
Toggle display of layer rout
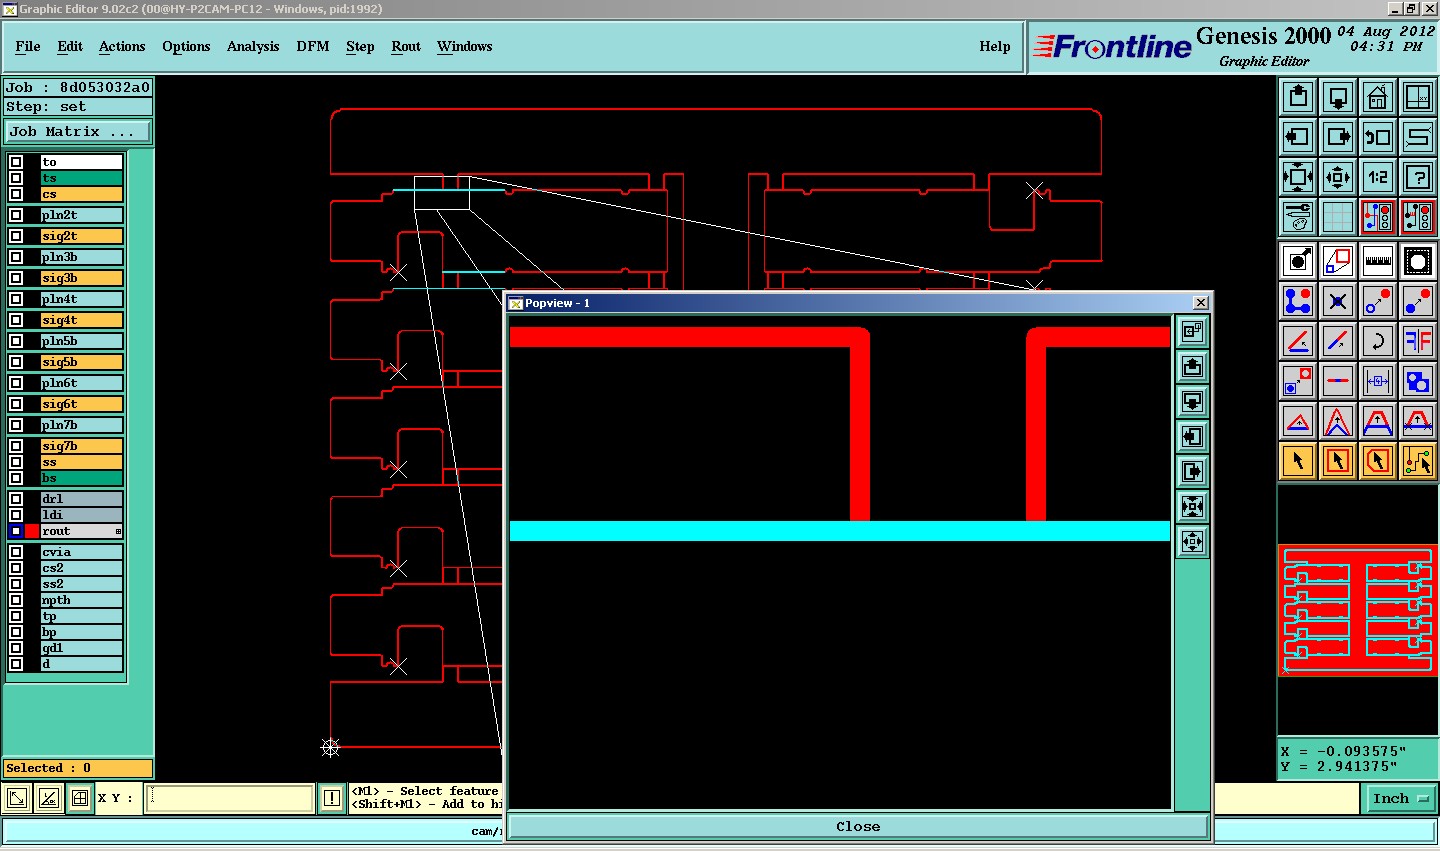[x=16, y=531]
